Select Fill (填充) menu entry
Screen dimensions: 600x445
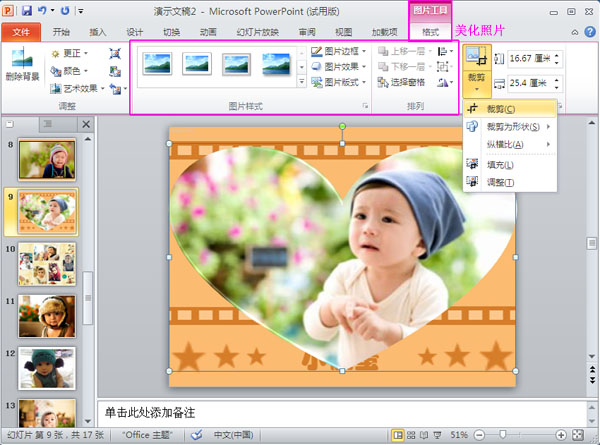click(x=510, y=165)
